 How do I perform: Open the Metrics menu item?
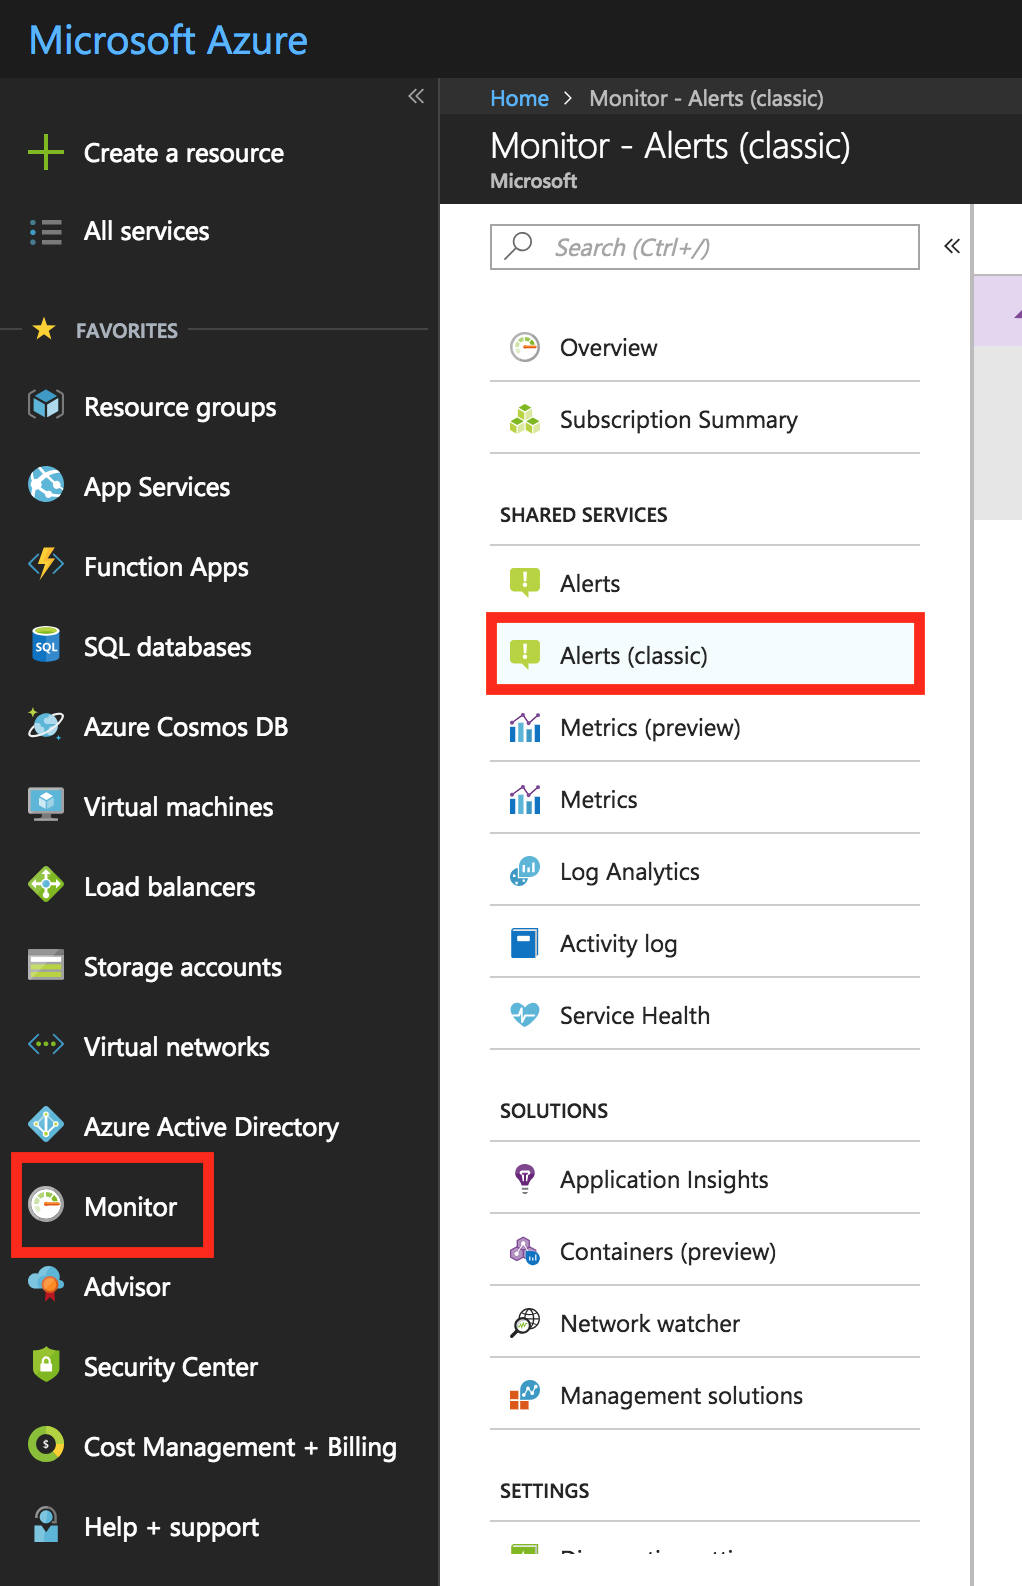(x=705, y=799)
